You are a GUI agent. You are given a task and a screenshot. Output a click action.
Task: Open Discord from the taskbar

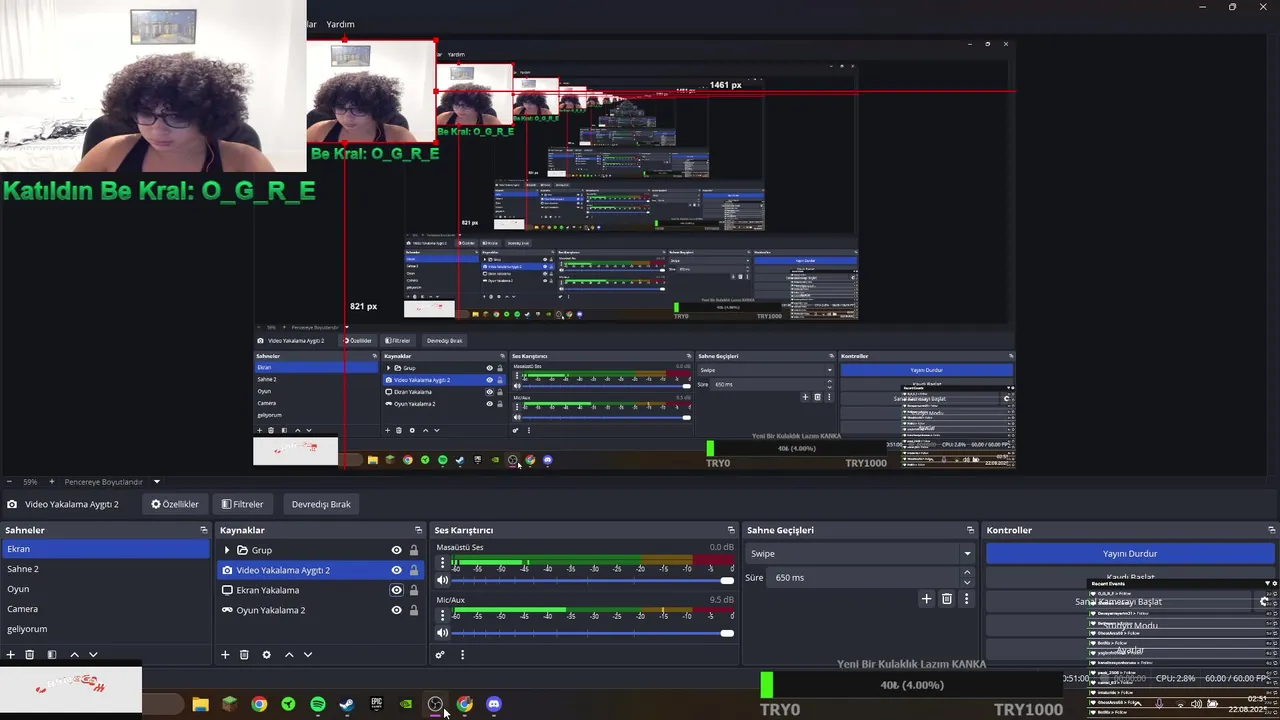click(x=493, y=704)
